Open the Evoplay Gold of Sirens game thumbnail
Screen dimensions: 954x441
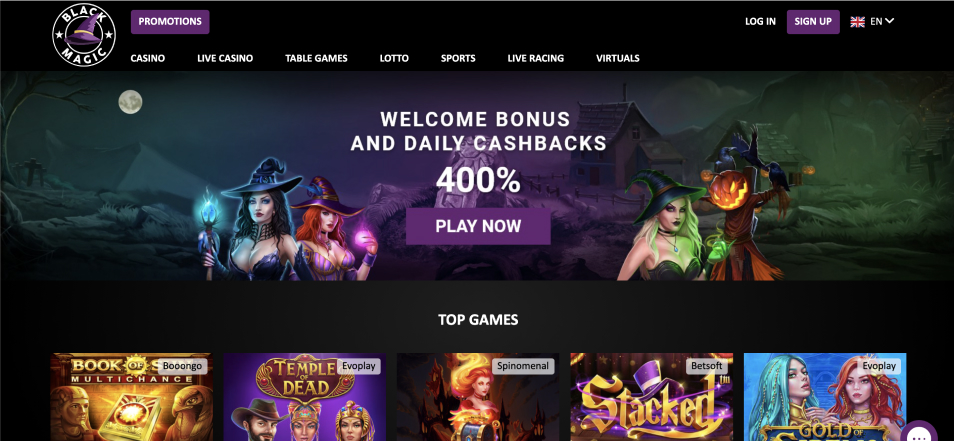(825, 397)
